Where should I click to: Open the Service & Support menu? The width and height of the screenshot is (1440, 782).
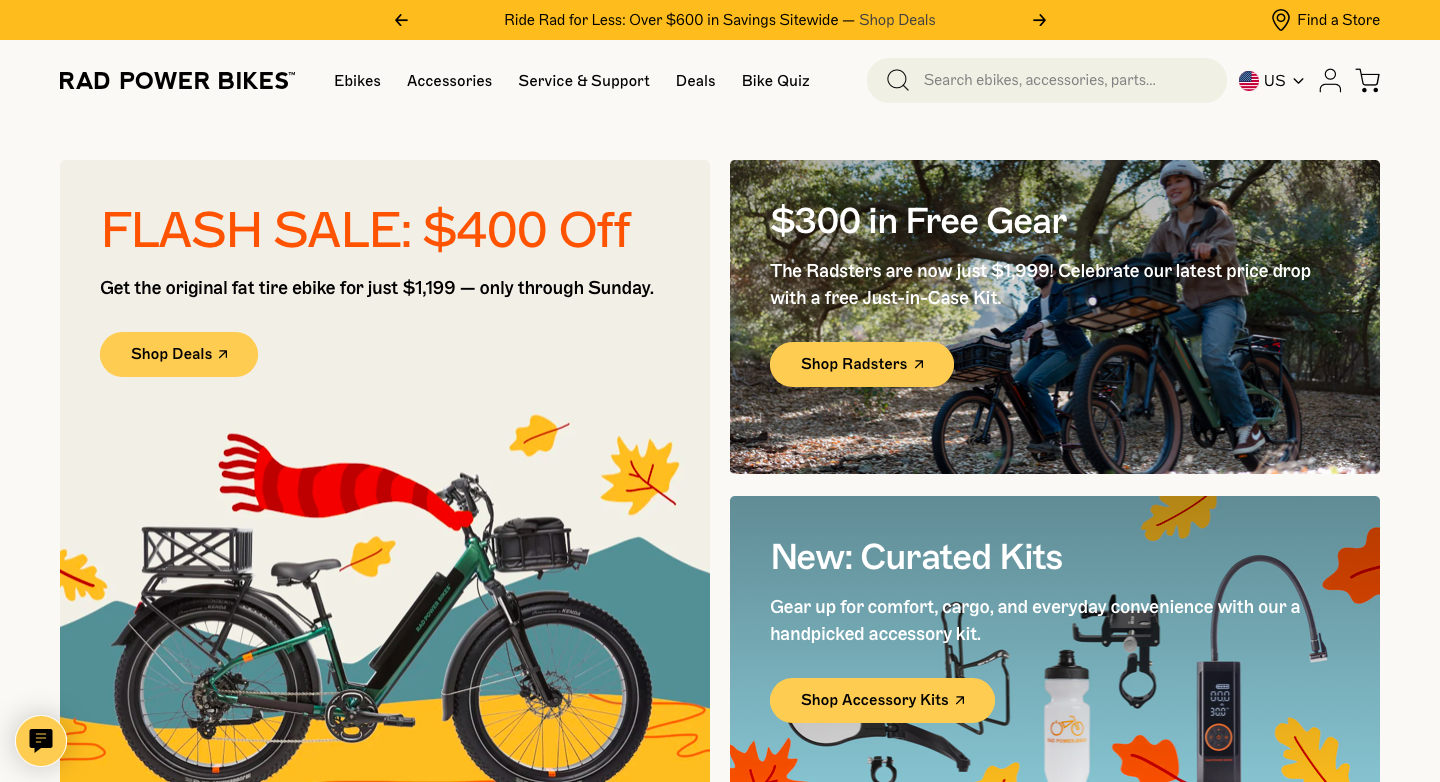pyautogui.click(x=584, y=81)
